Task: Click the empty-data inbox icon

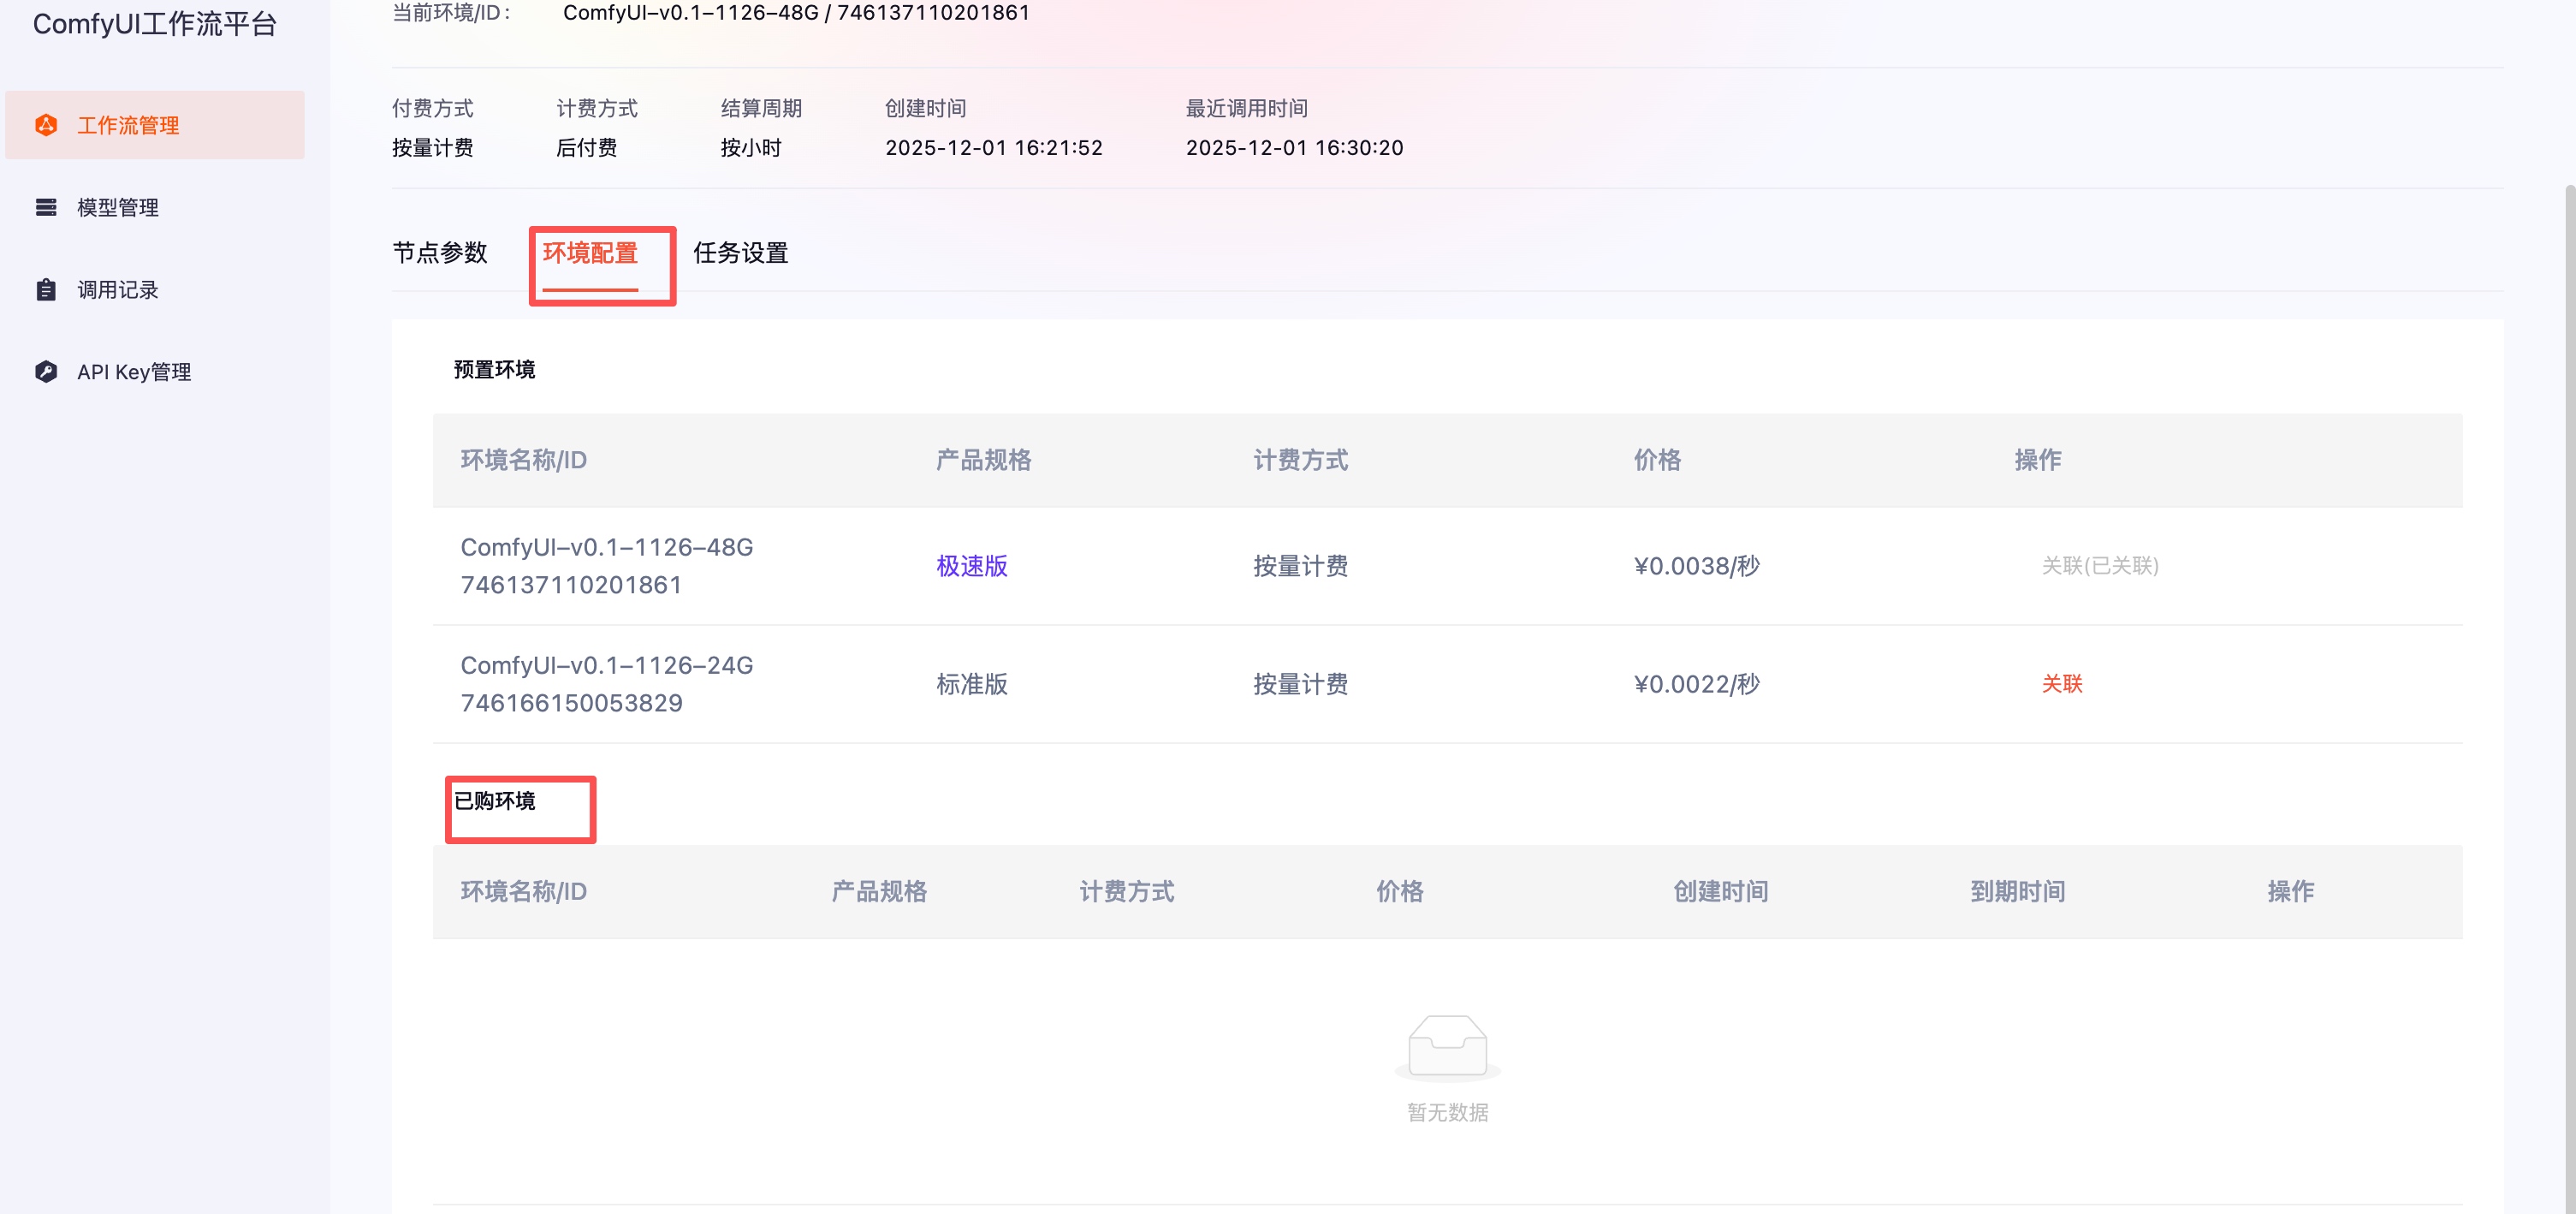Action: click(x=1447, y=1047)
